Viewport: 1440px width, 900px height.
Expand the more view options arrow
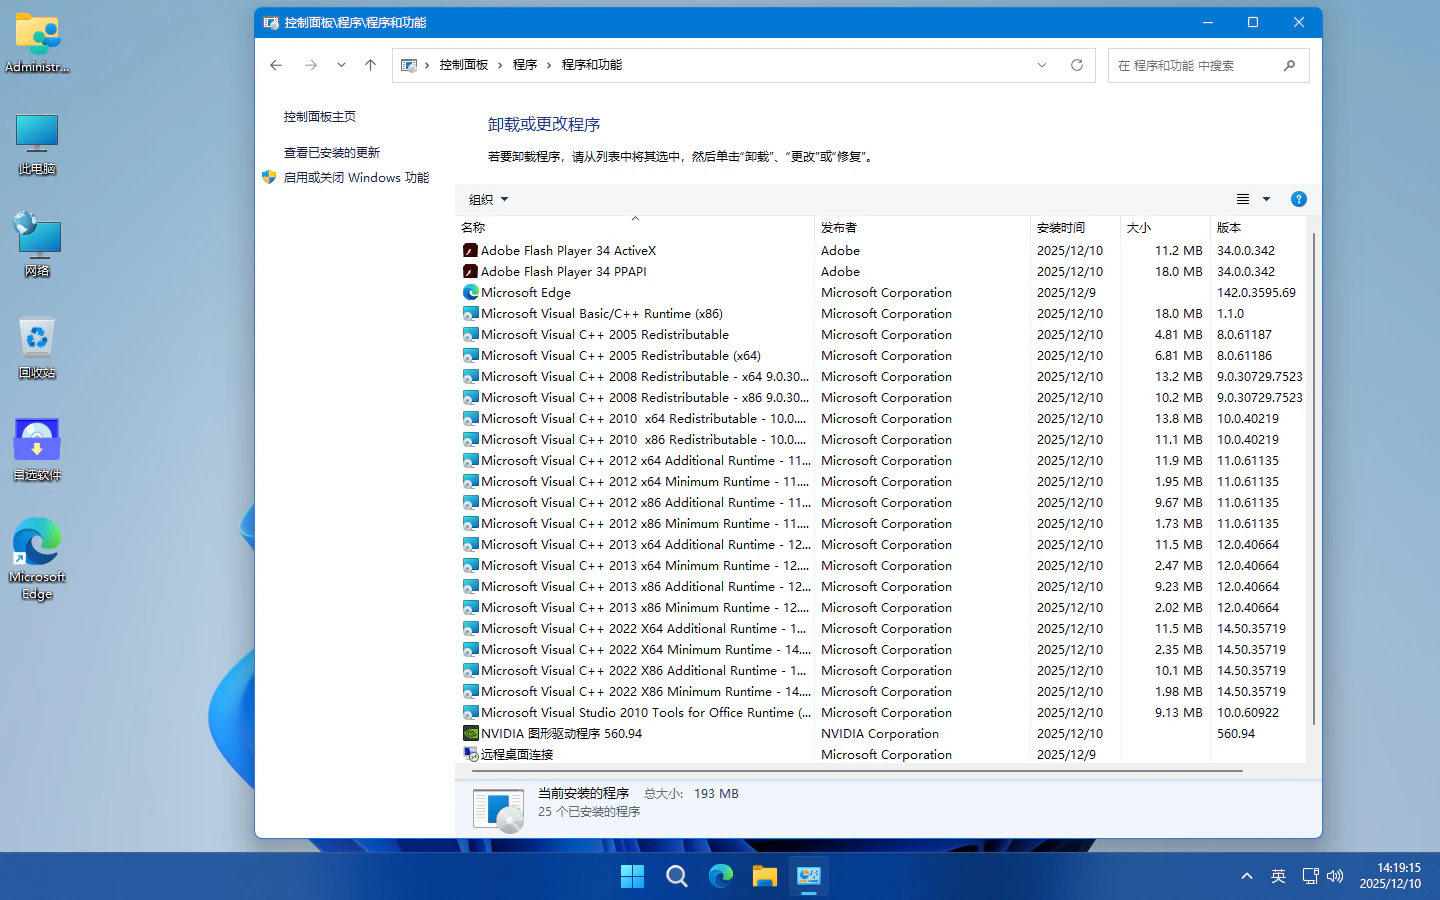click(1266, 199)
